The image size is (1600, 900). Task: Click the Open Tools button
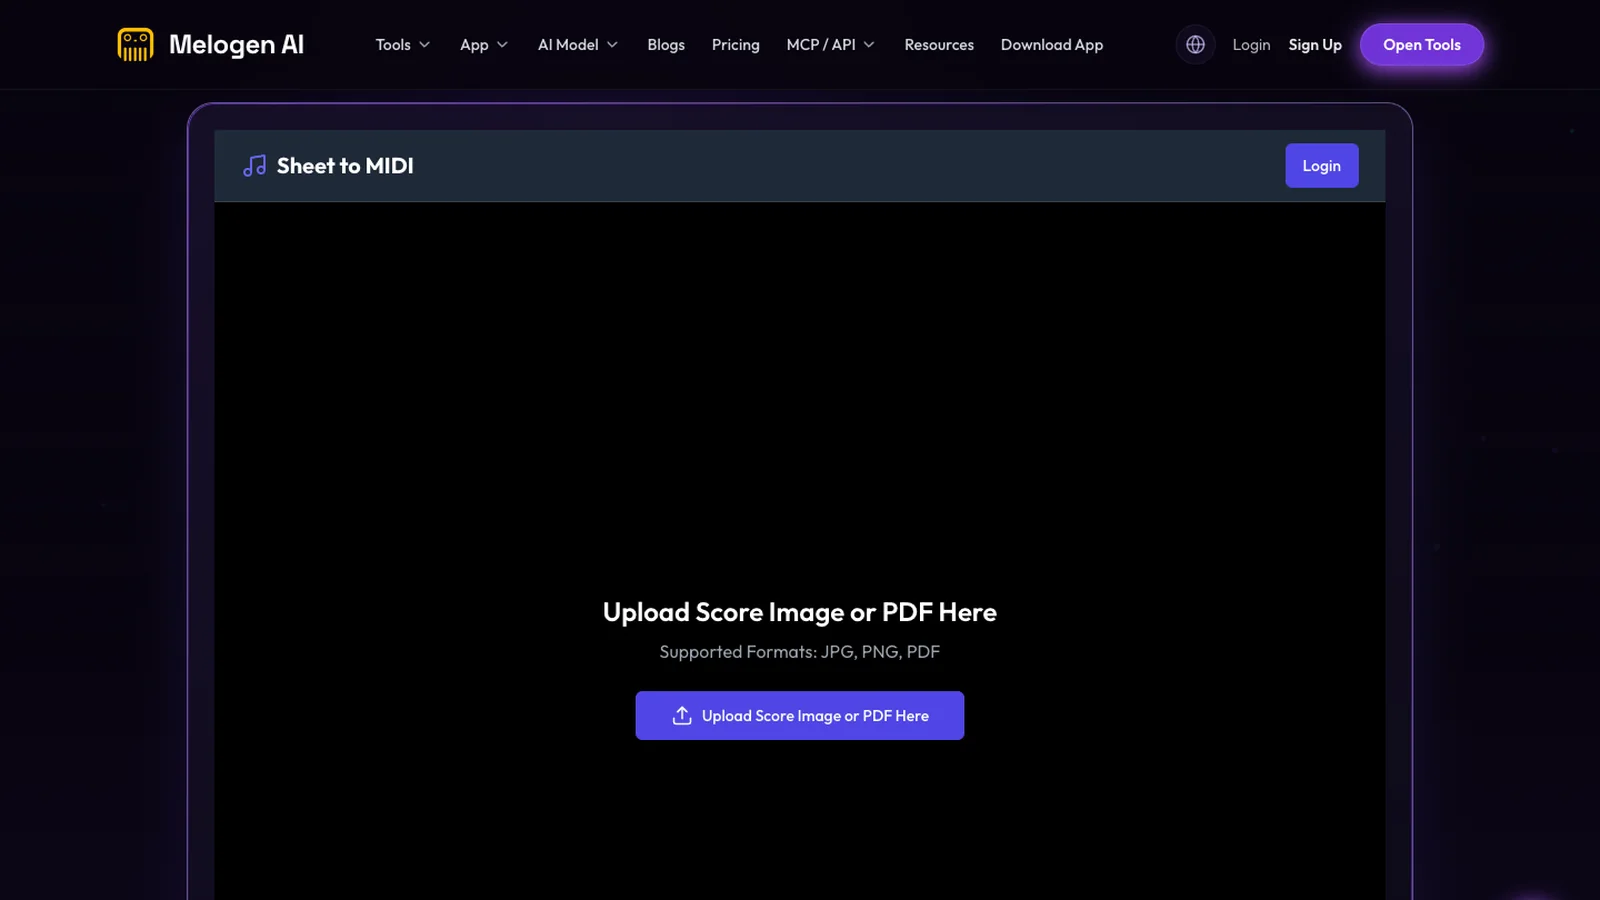tap(1422, 45)
